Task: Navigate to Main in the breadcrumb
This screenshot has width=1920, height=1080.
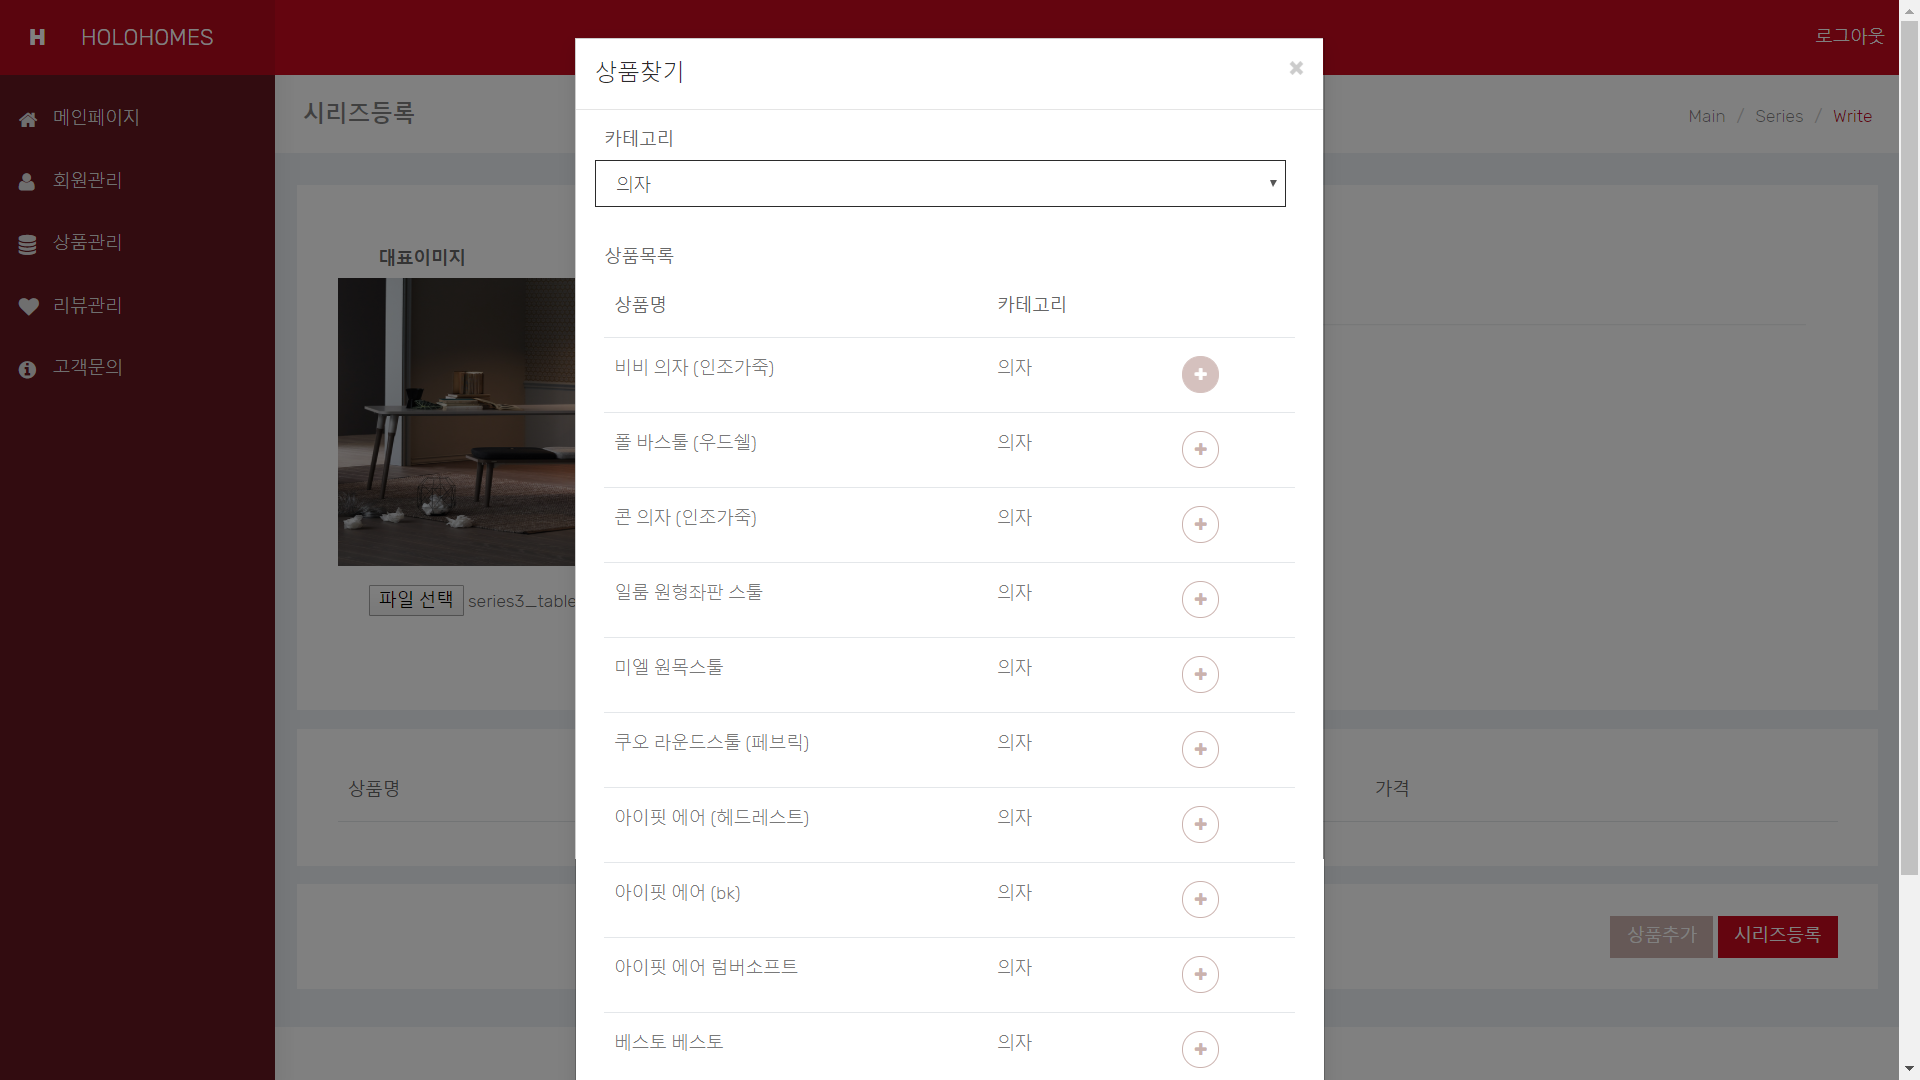Action: point(1705,116)
